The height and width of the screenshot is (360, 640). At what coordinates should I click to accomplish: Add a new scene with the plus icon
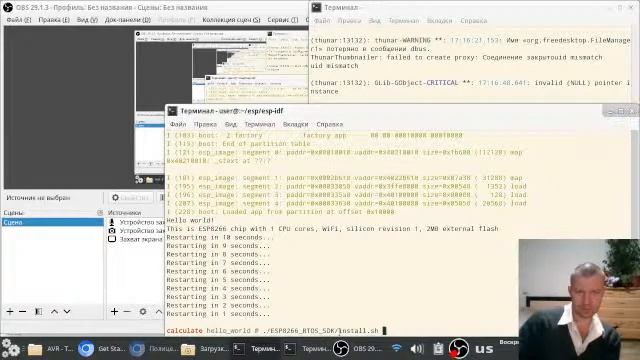point(10,311)
